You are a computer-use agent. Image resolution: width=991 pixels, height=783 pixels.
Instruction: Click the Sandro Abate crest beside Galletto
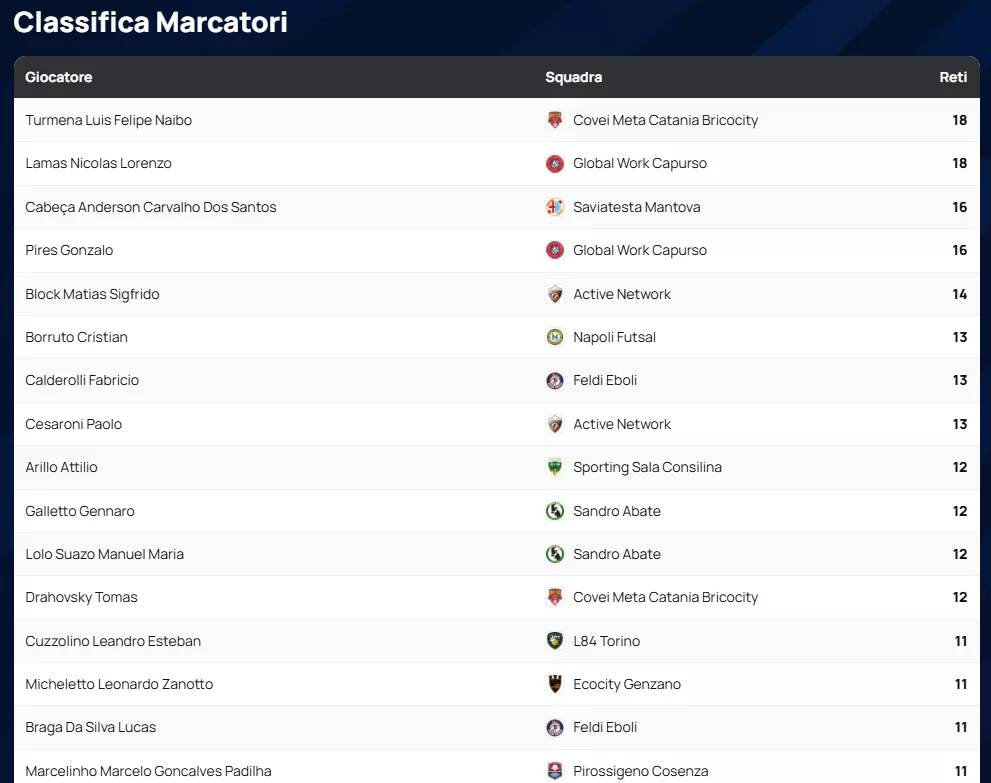pyautogui.click(x=555, y=511)
